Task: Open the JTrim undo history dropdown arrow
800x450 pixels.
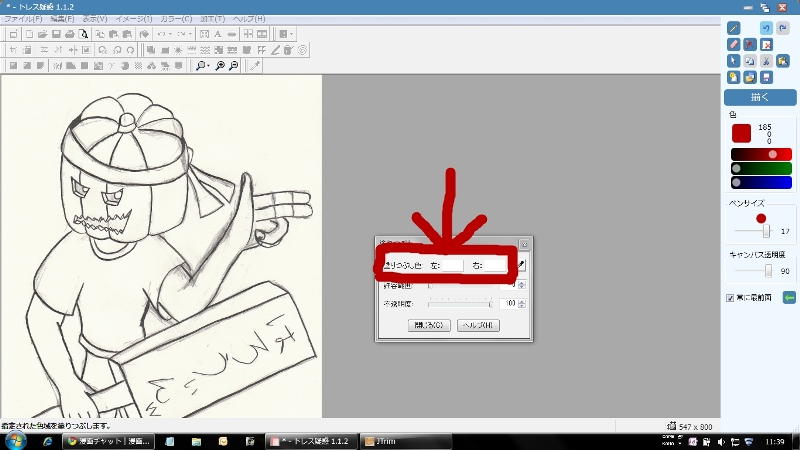Action: pyautogui.click(x=170, y=34)
